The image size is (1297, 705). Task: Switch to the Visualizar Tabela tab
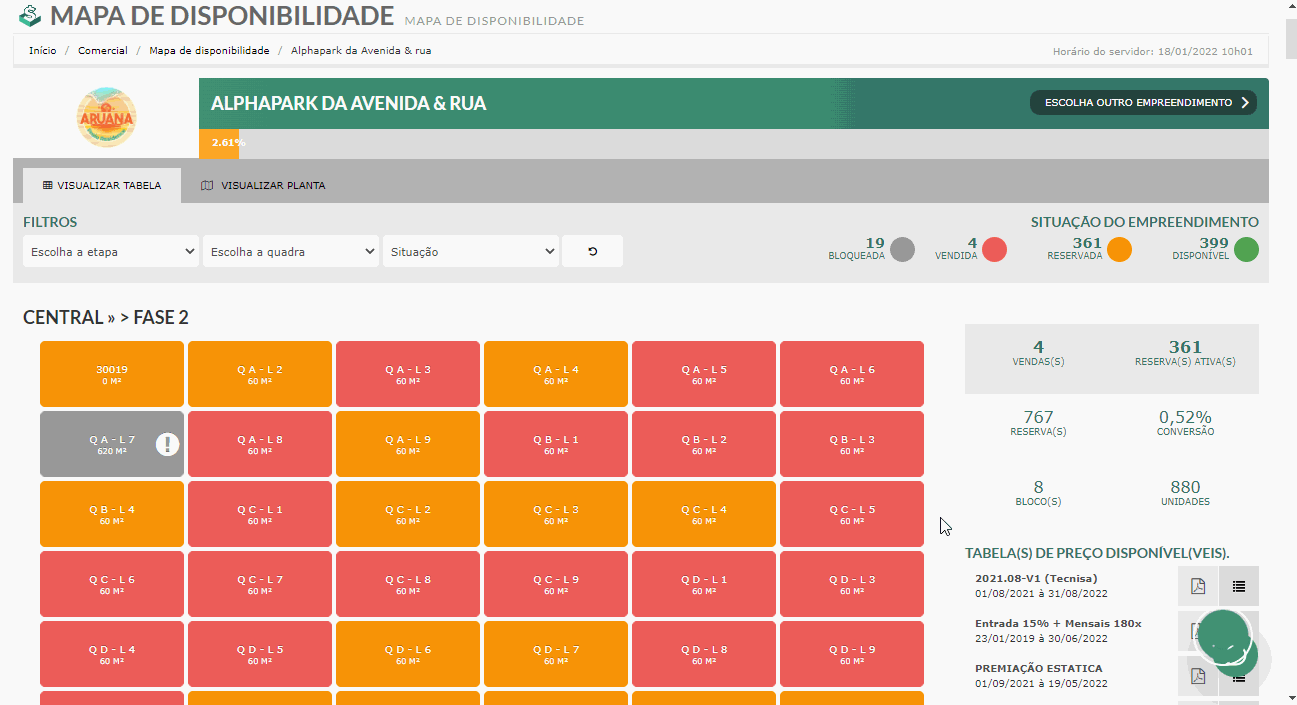102,185
